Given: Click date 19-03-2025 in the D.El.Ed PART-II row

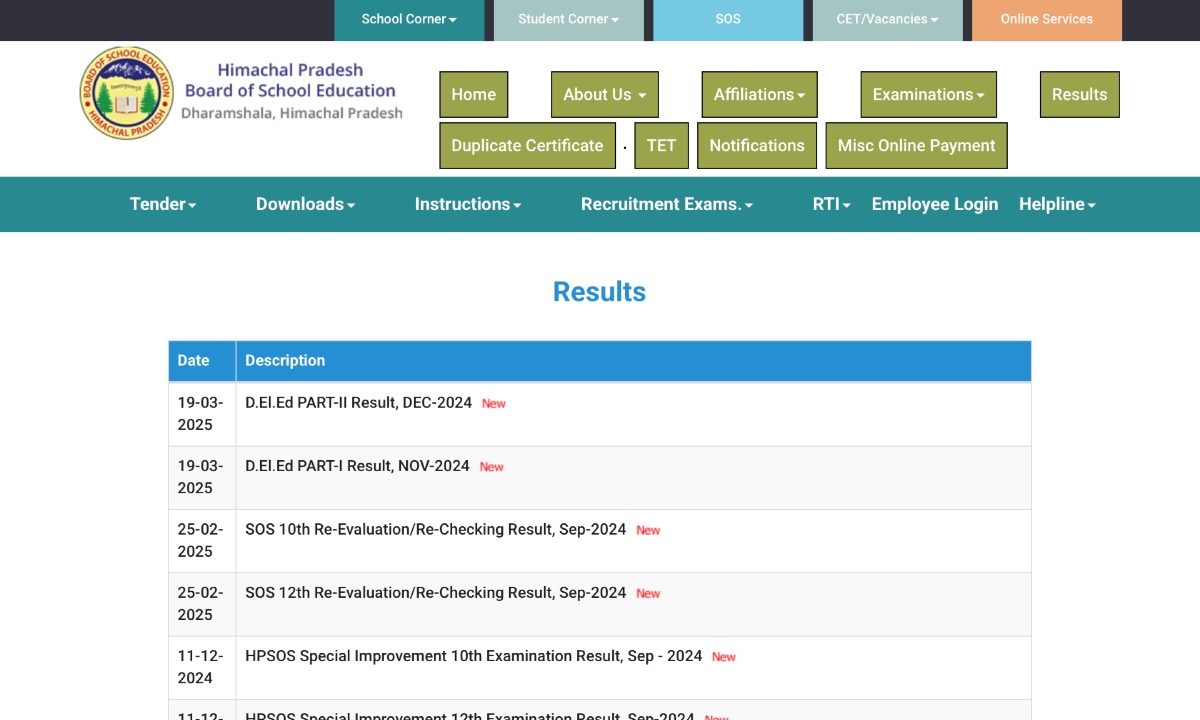Looking at the screenshot, I should 201,414.
